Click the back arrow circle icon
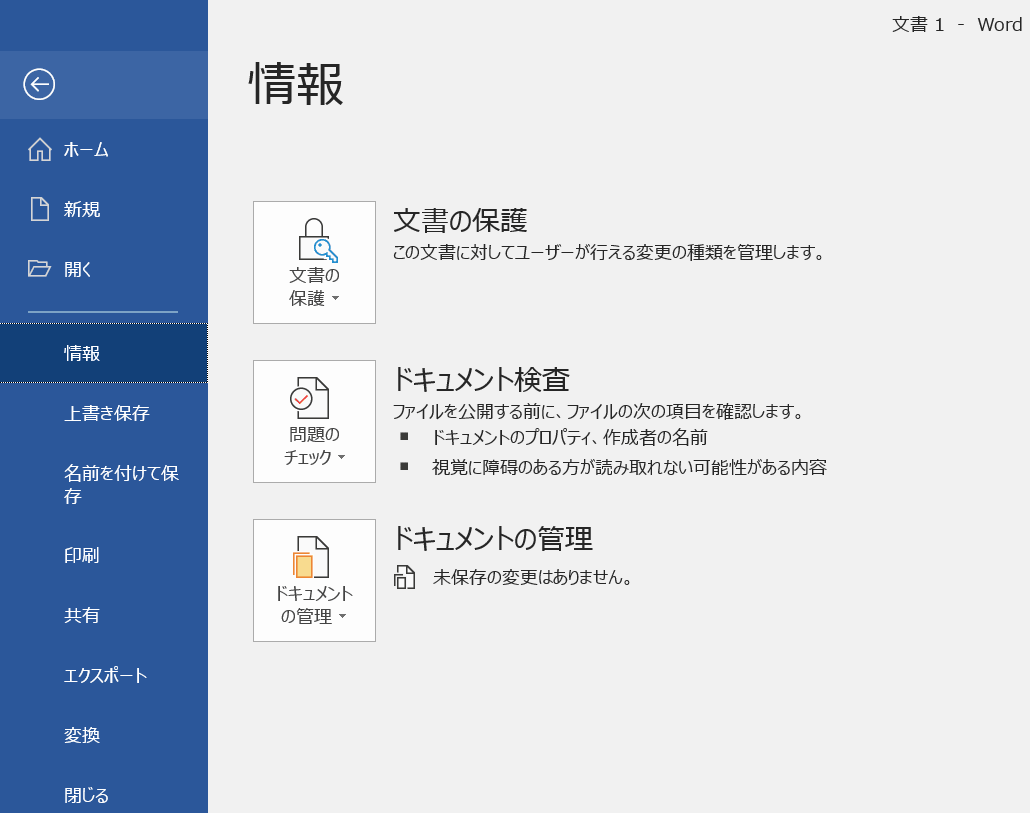 [x=39, y=84]
